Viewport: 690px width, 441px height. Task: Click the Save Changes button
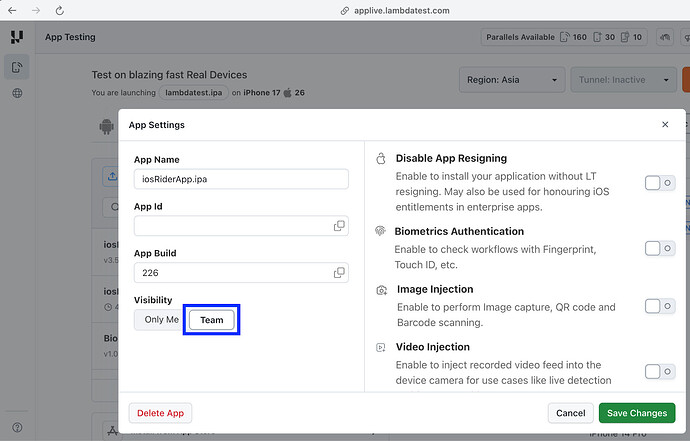tap(636, 413)
